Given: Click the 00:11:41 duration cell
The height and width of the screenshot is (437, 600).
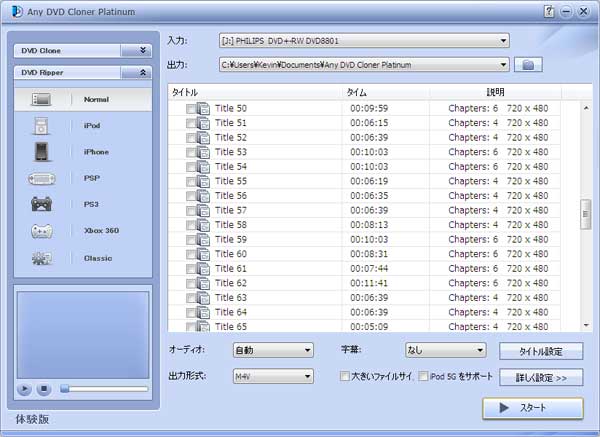Looking at the screenshot, I should [x=369, y=283].
